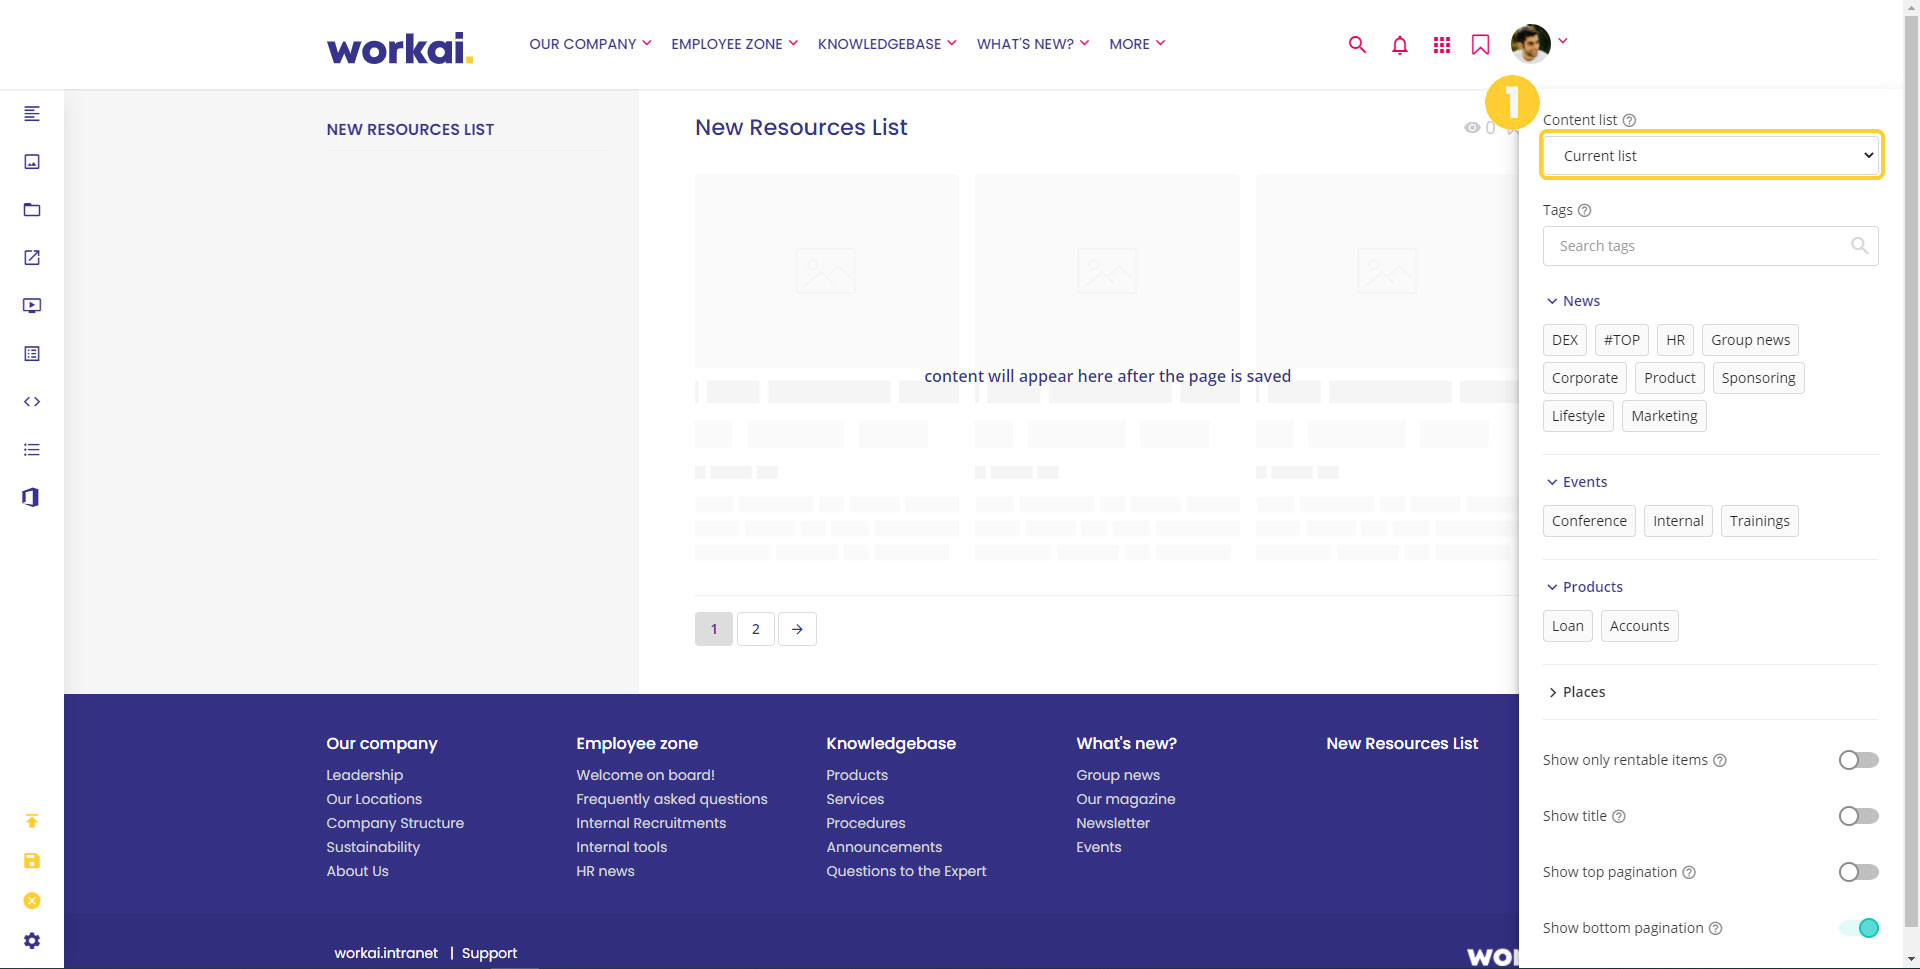Image resolution: width=1920 pixels, height=969 pixels.
Task: Select the video player icon in sidebar
Action: pos(32,306)
